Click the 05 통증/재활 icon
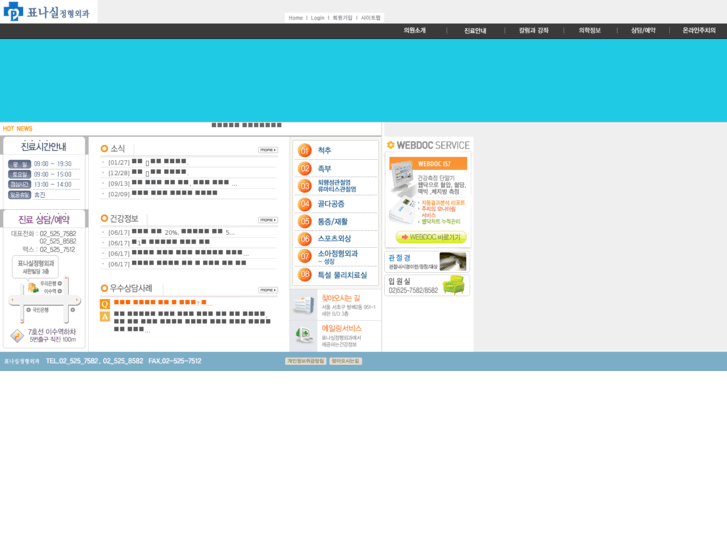 [305, 221]
